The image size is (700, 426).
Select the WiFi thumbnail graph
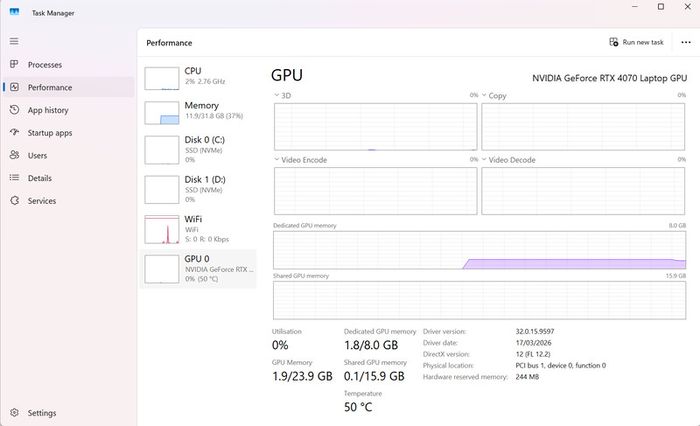tap(162, 230)
